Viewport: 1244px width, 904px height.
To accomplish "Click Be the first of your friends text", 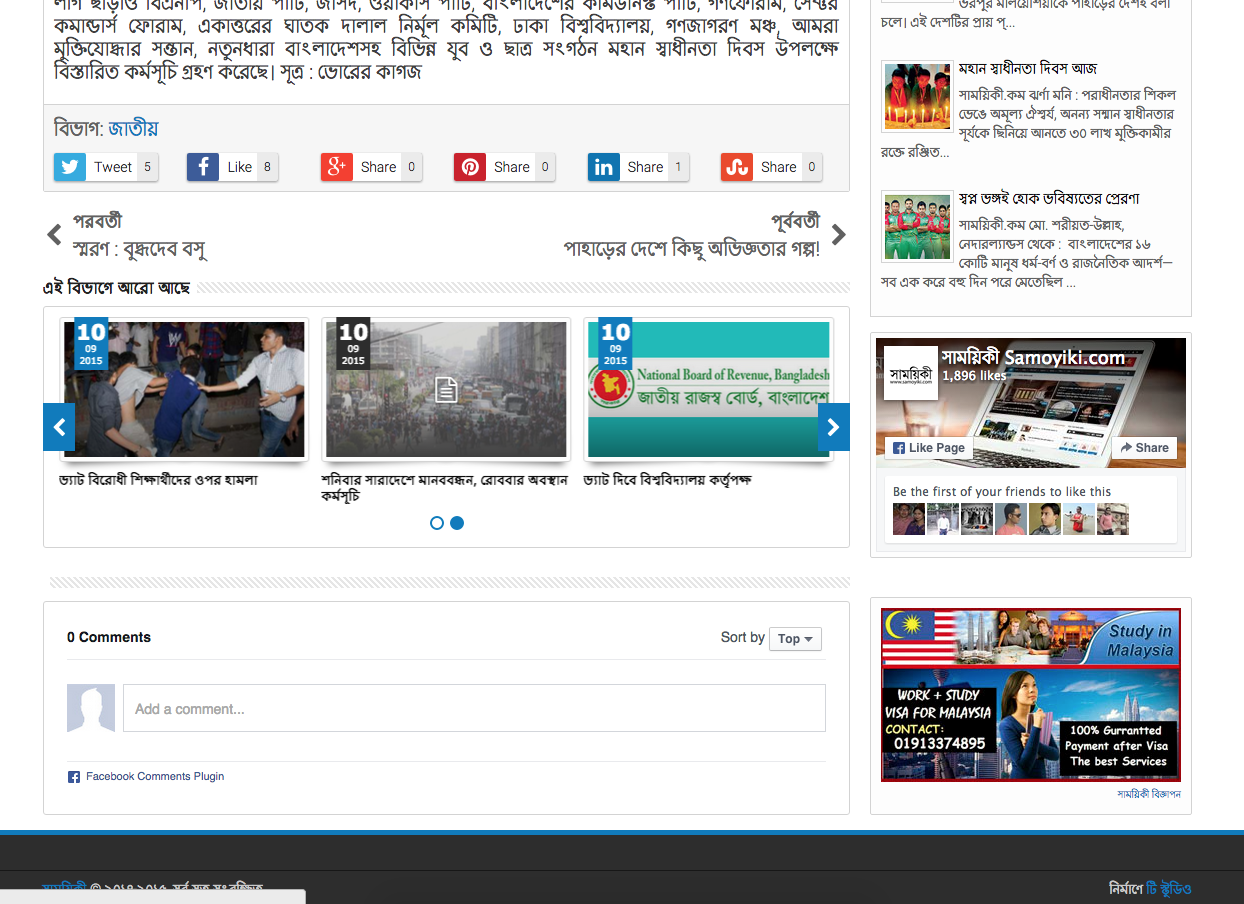I will click(x=1002, y=492).
